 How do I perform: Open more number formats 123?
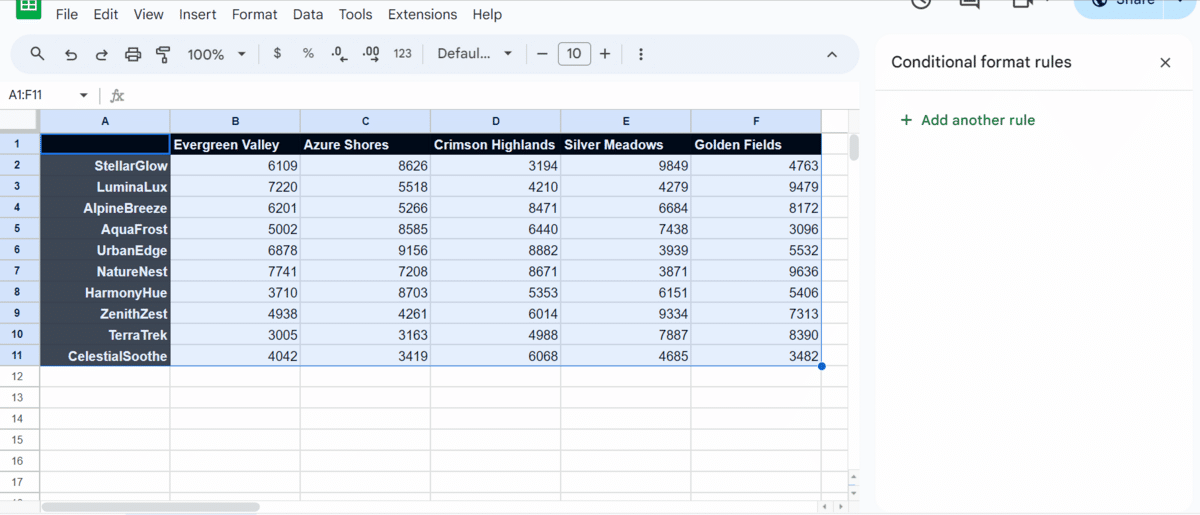[x=402, y=54]
